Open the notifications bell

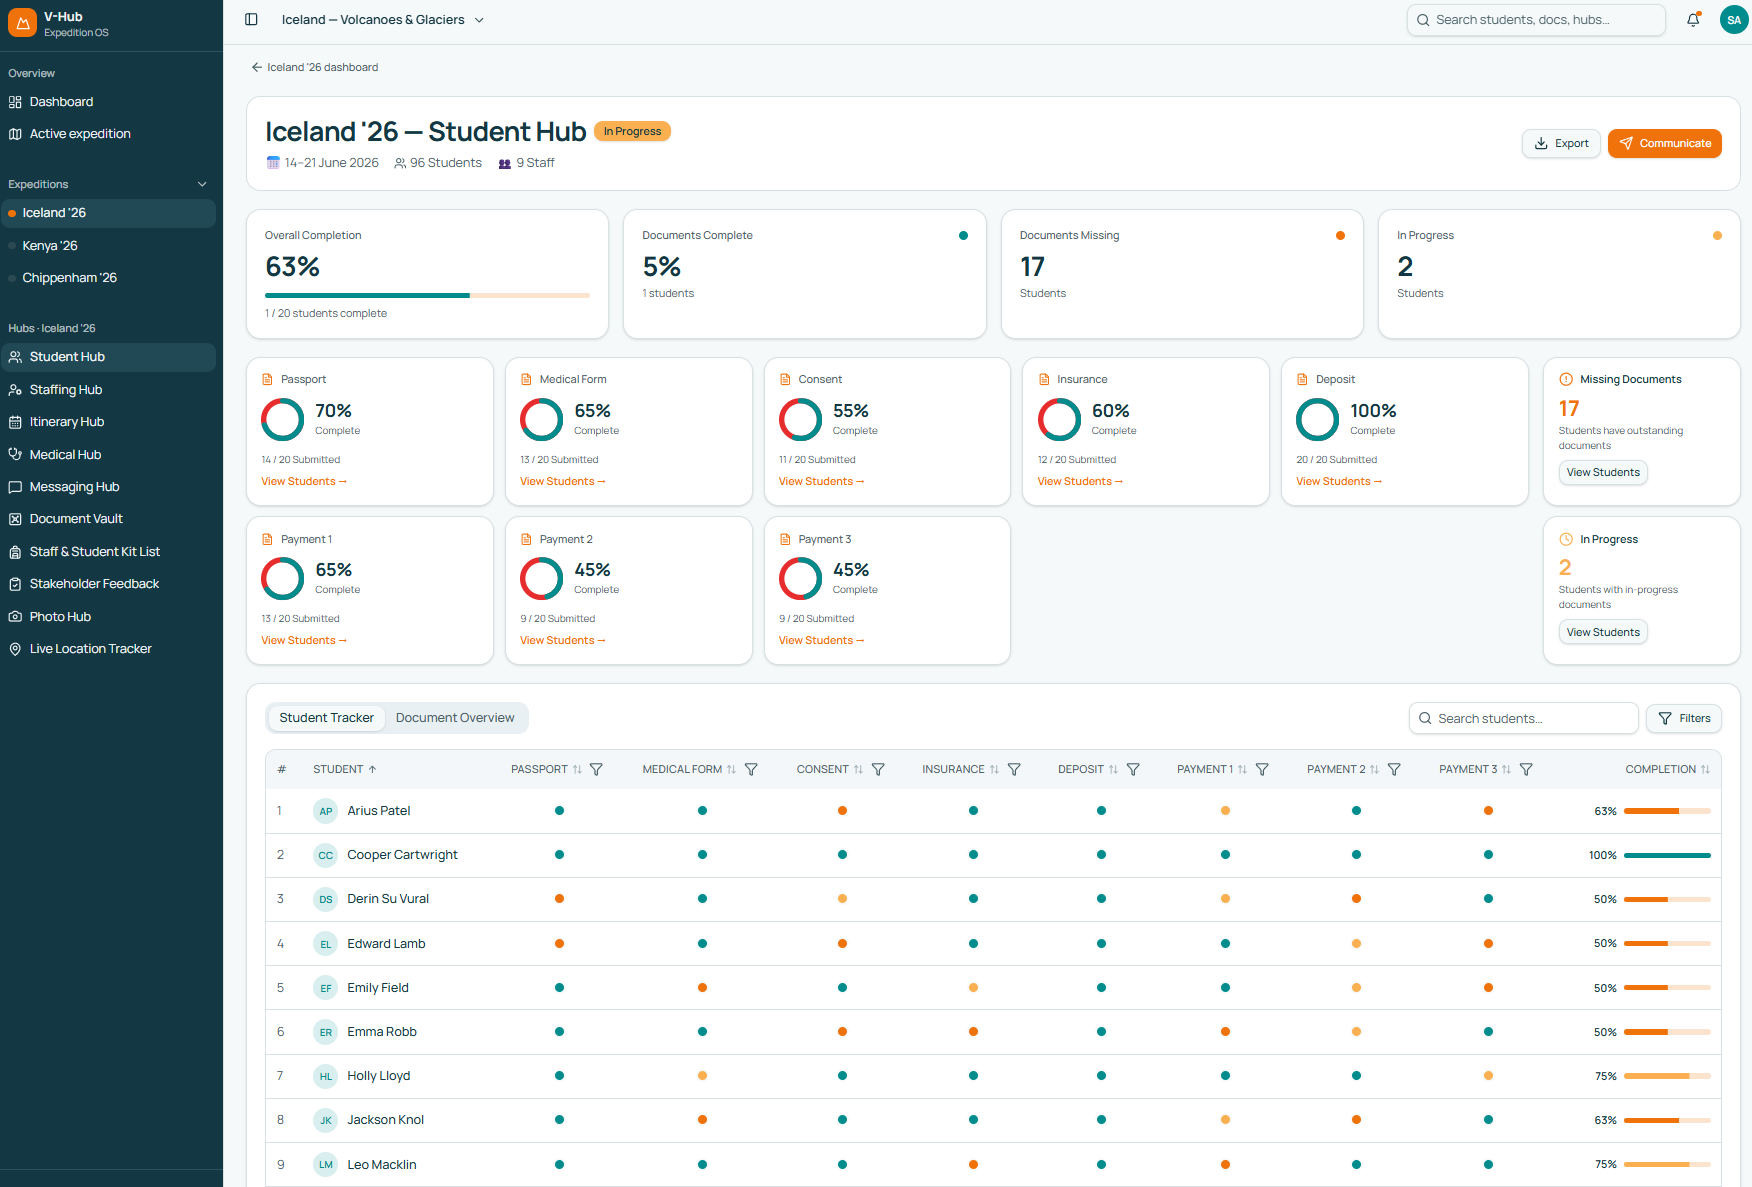coord(1693,20)
